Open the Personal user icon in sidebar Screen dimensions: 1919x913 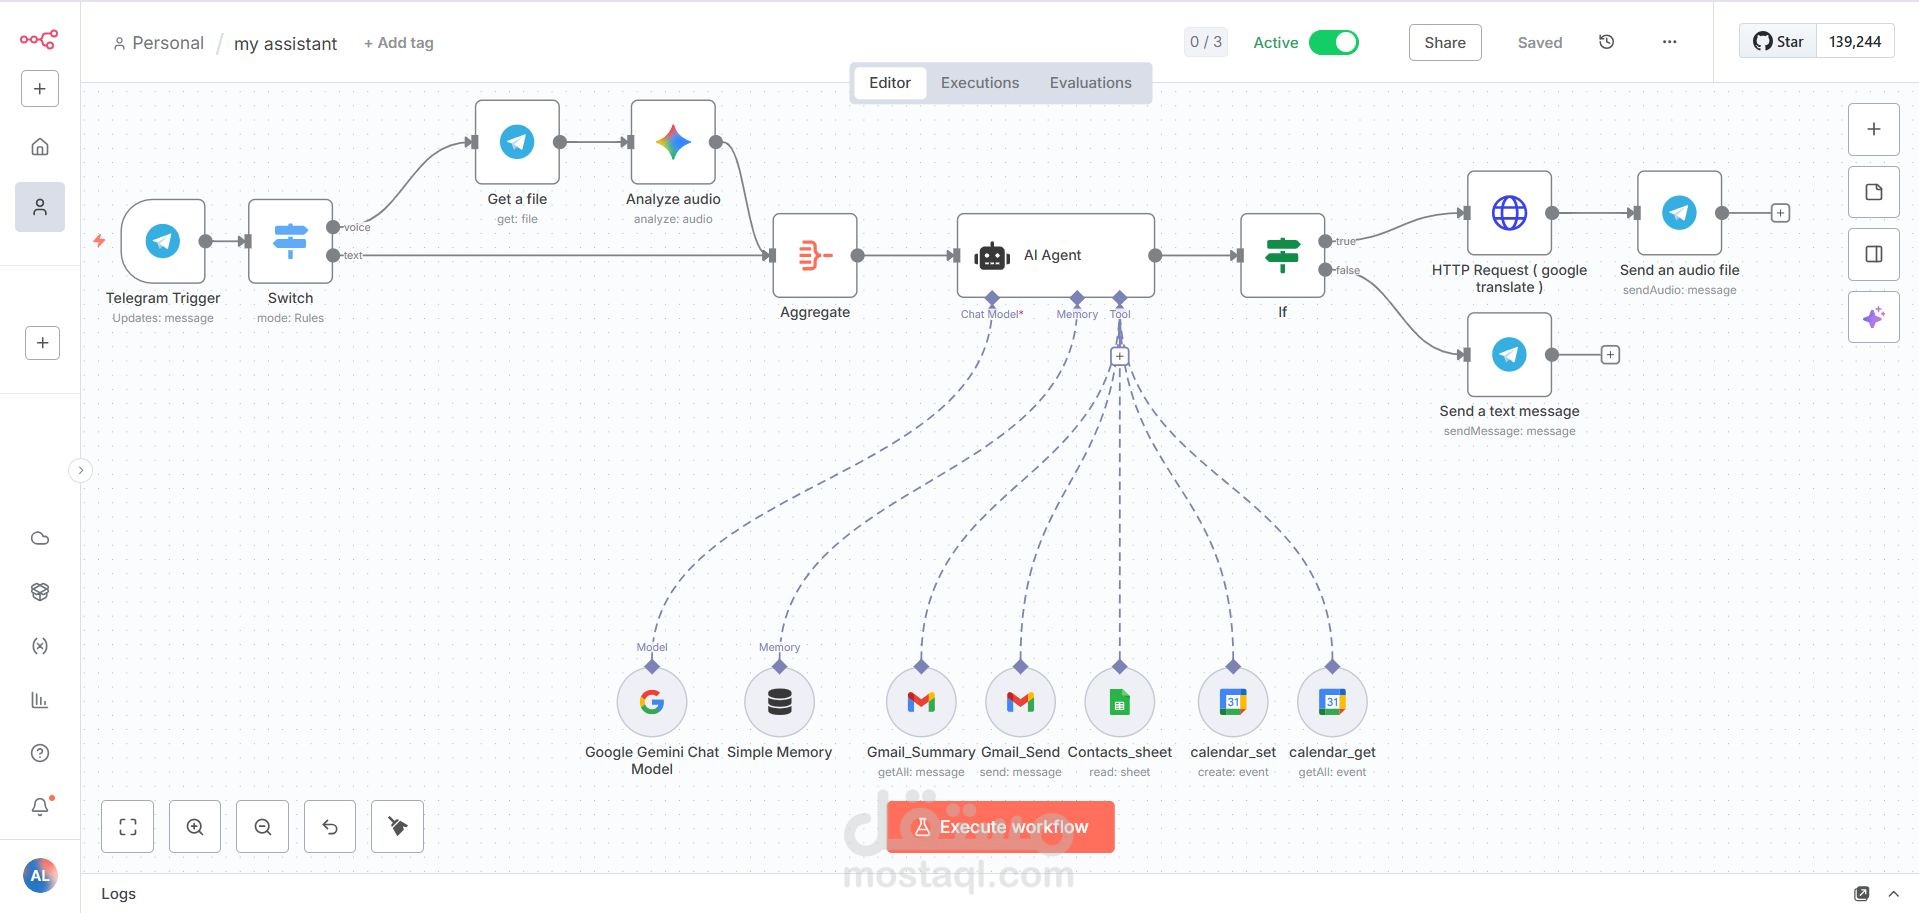(40, 207)
